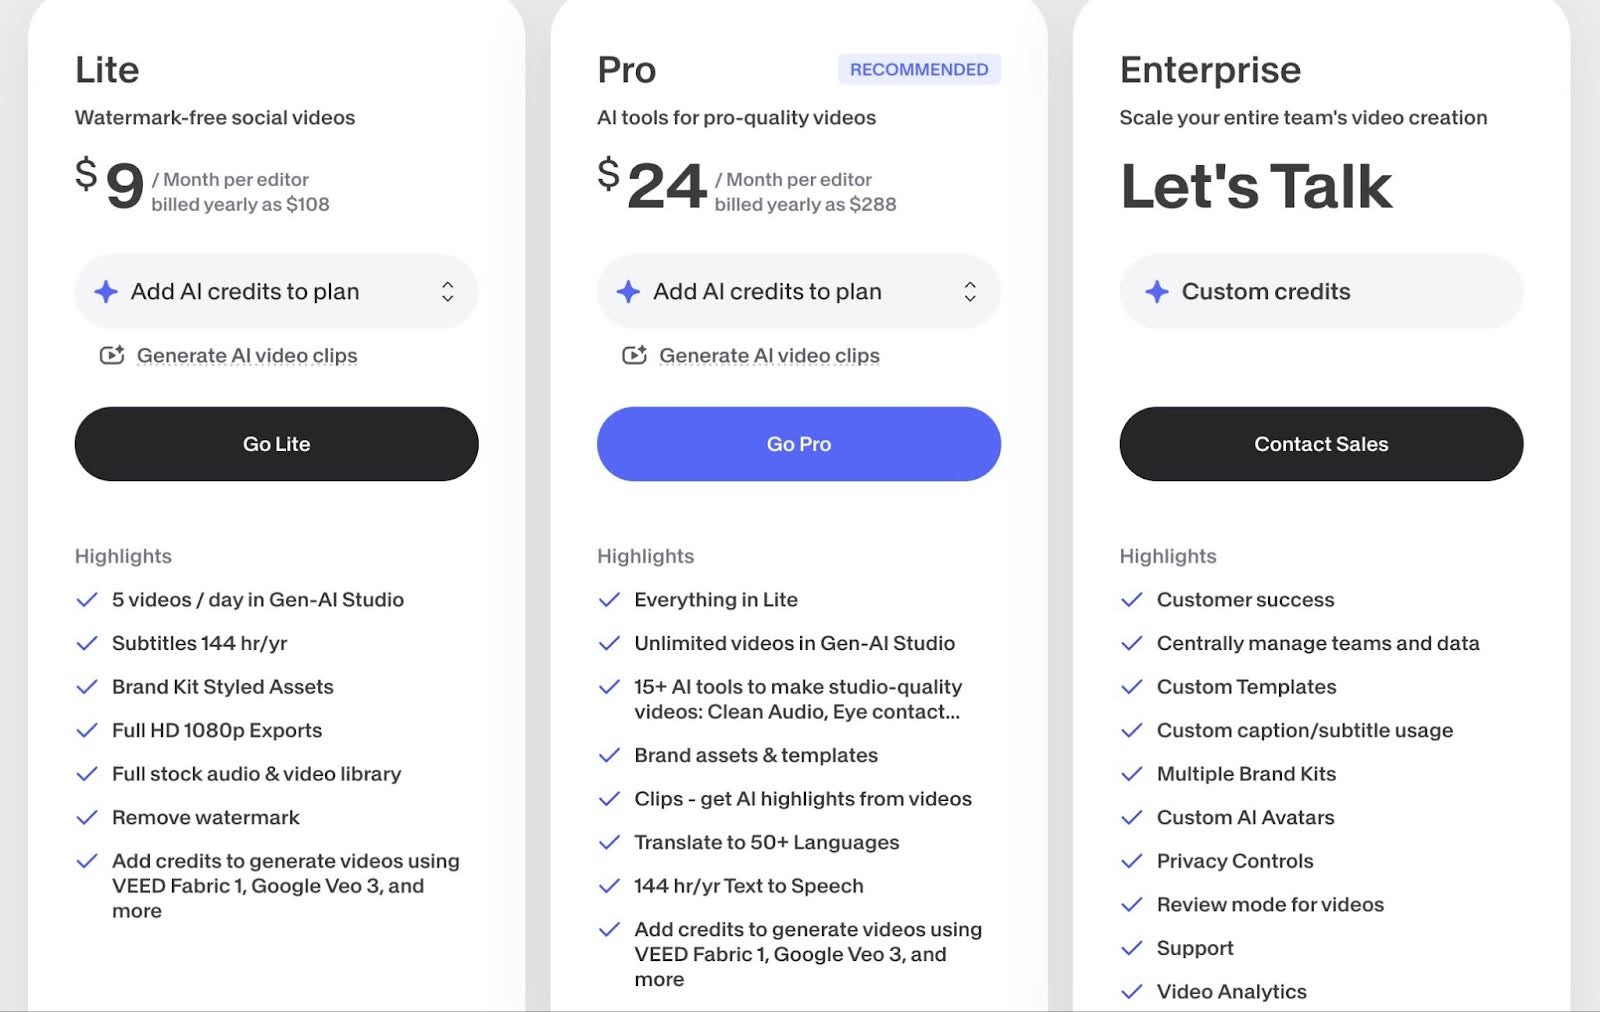Select the Custom credits field in Enterprise
Viewport: 1600px width, 1012px height.
click(1321, 292)
